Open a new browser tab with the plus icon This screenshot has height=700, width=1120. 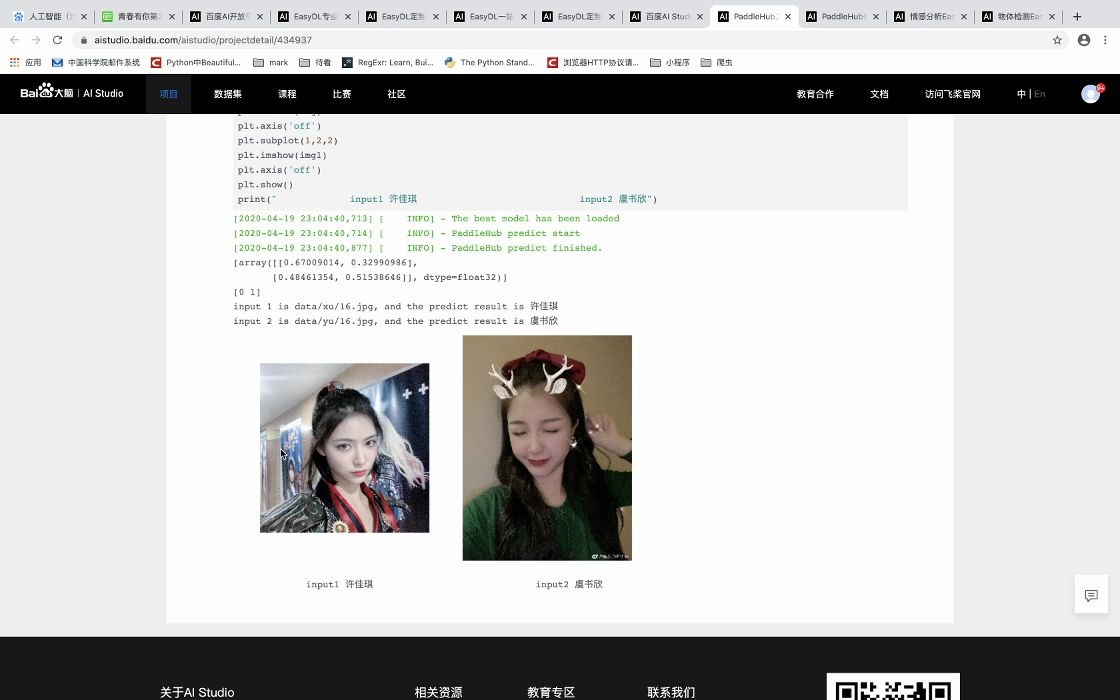1075,16
